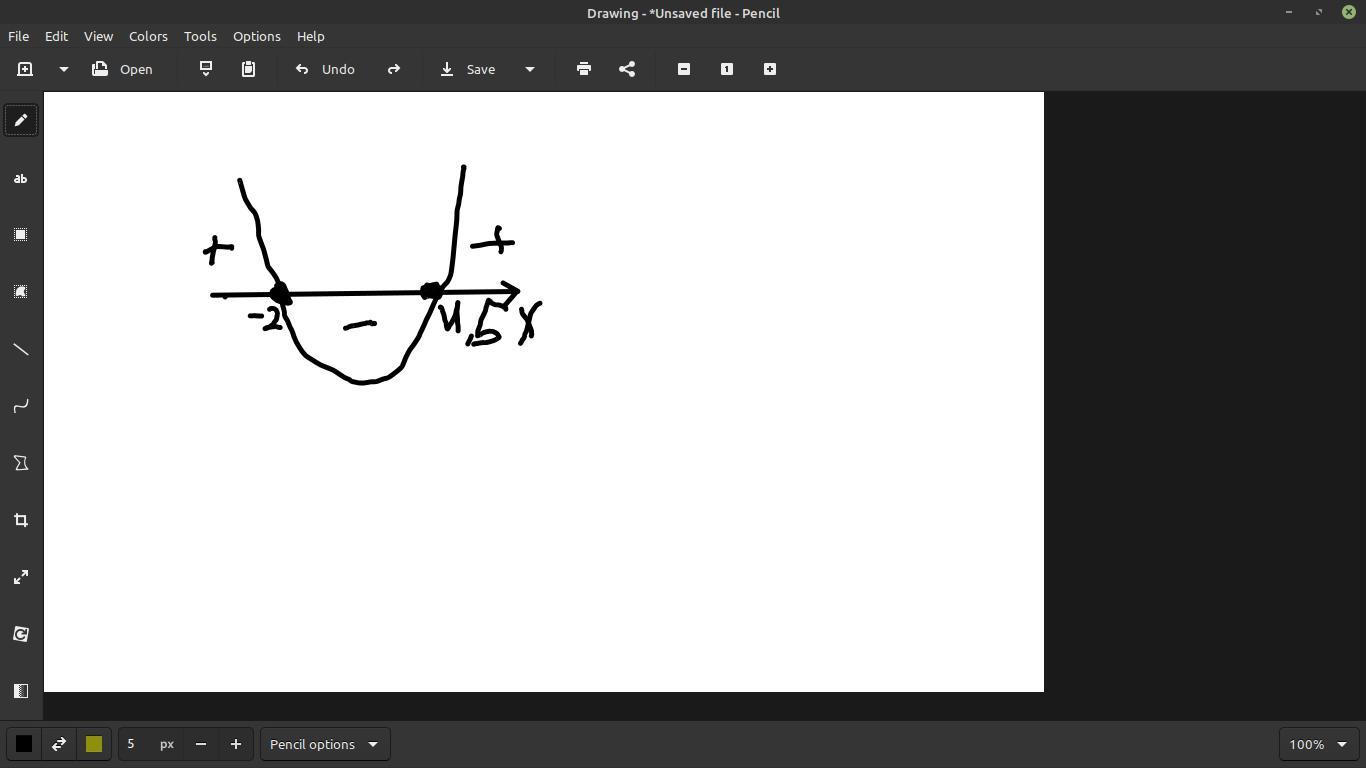Open the filters tool in left sidebar

click(x=21, y=691)
